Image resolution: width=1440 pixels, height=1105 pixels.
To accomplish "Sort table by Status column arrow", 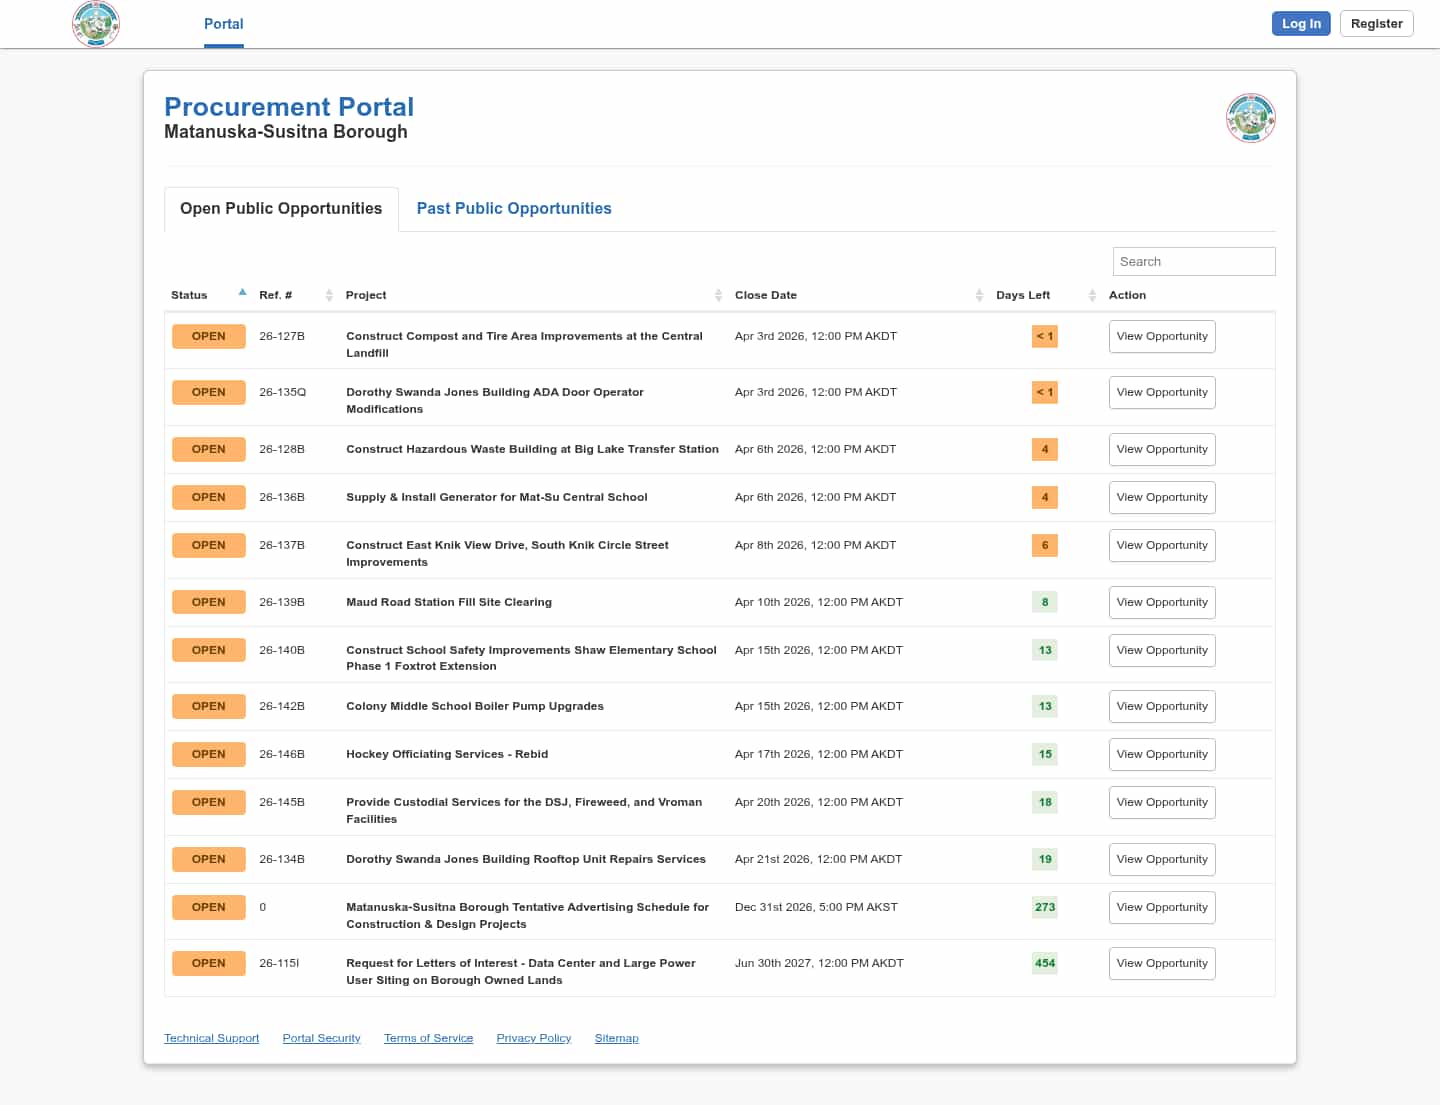I will point(242,293).
